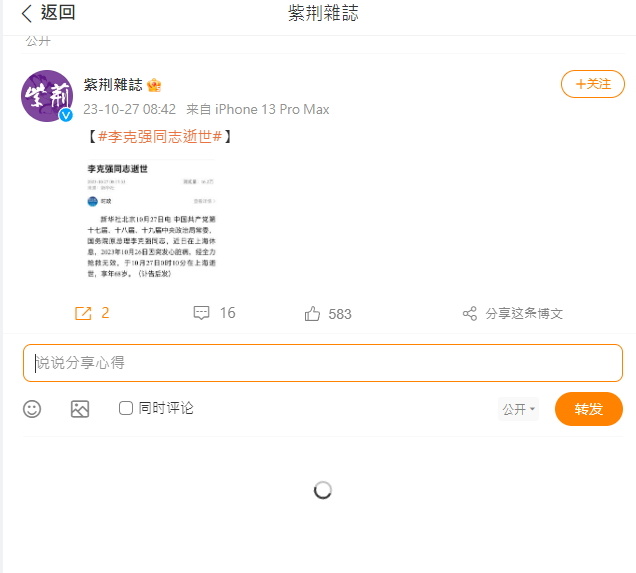Open comments via the speech bubble icon
The image size is (636, 573).
(x=201, y=313)
